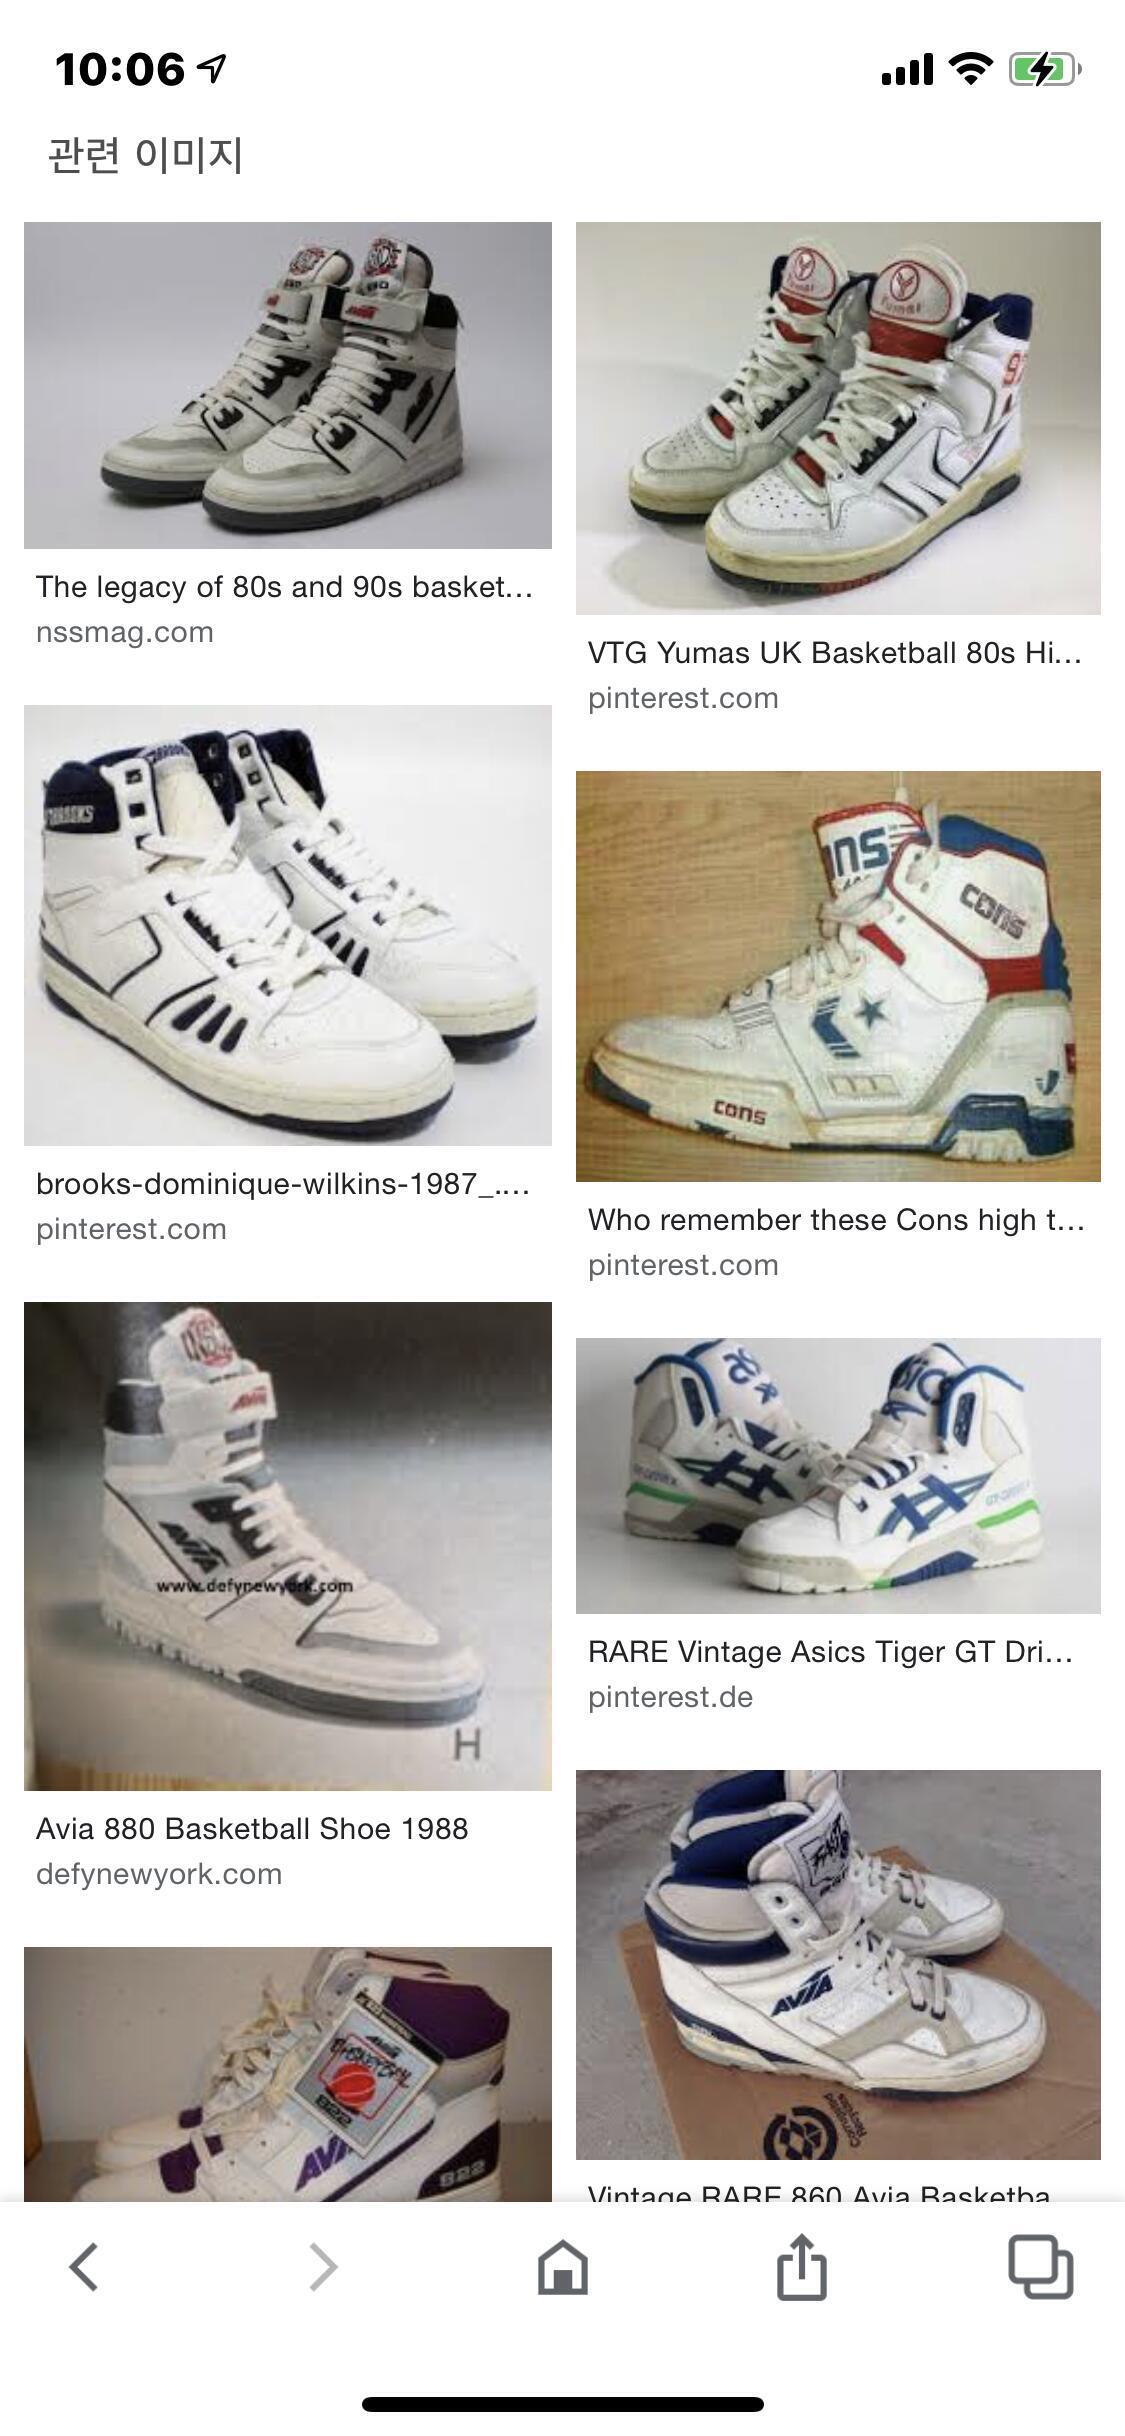1125x2436 pixels.
Task: Tap the browser back arrow
Action: 84,2266
